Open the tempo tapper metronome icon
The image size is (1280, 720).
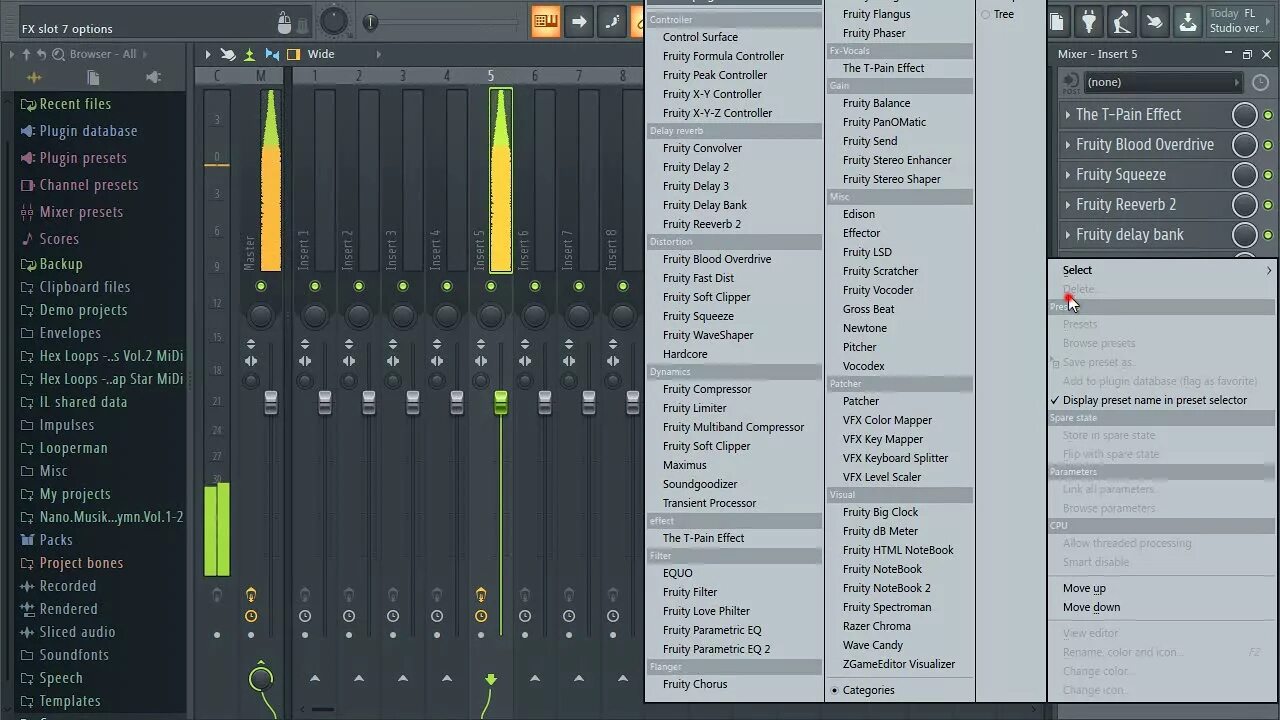coord(1122,21)
